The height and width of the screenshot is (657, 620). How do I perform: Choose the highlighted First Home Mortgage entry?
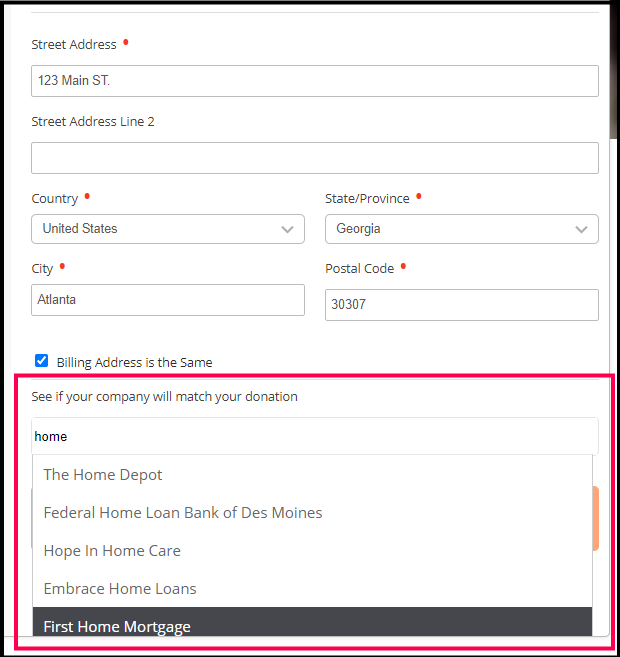313,622
